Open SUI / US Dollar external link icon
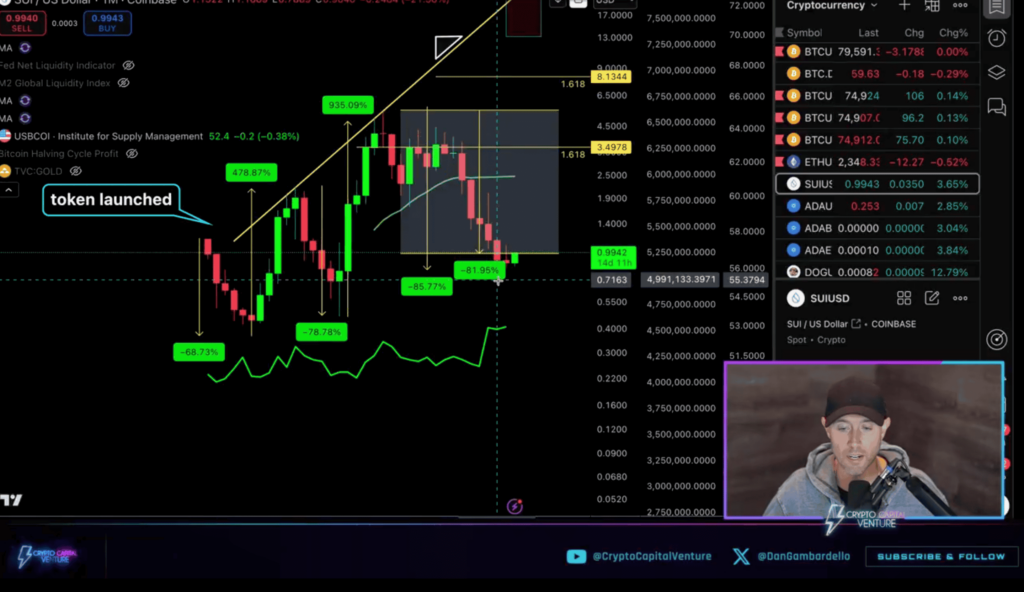The image size is (1024, 592). click(x=856, y=324)
